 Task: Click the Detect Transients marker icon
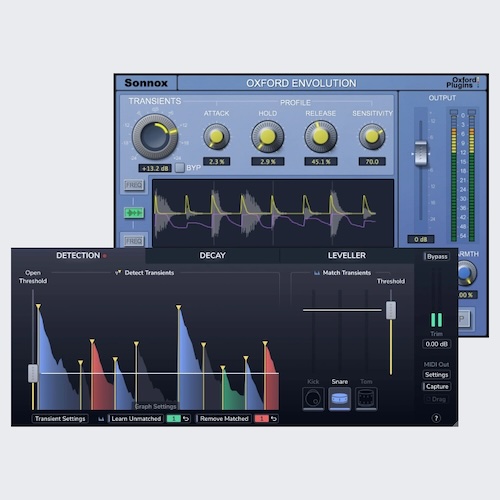(118, 273)
